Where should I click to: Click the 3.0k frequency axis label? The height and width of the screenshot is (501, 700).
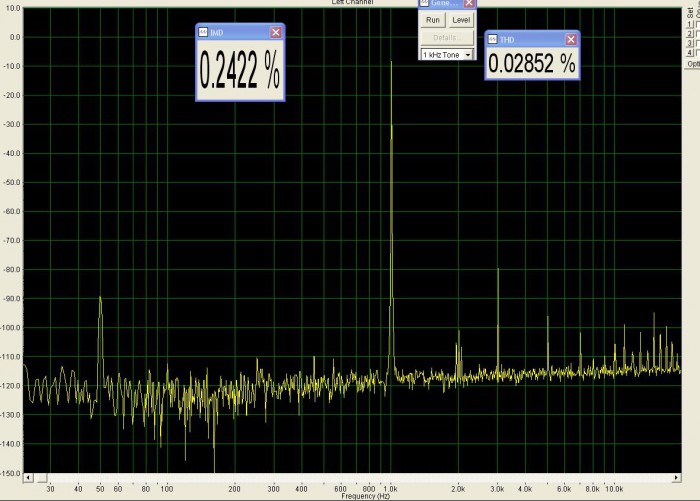[497, 489]
